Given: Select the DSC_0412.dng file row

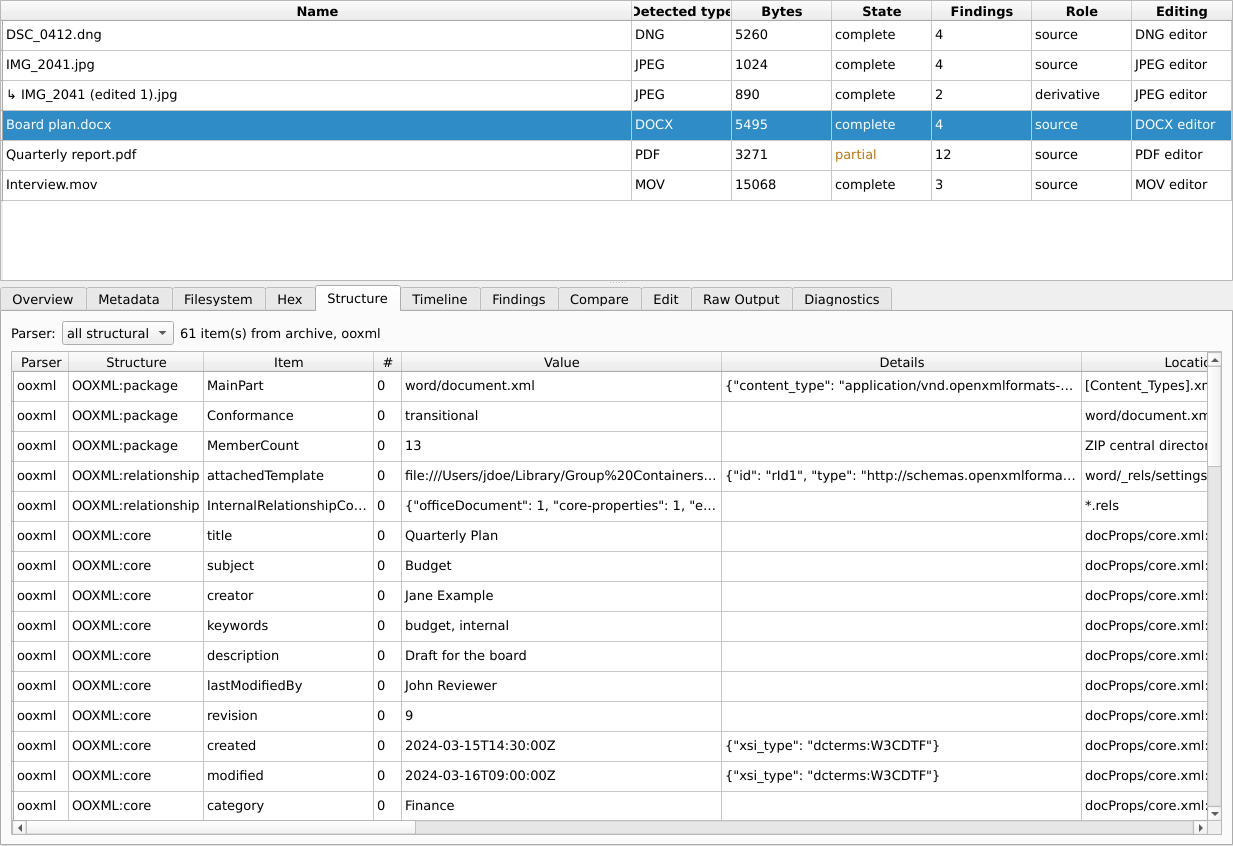Looking at the screenshot, I should click(x=616, y=35).
